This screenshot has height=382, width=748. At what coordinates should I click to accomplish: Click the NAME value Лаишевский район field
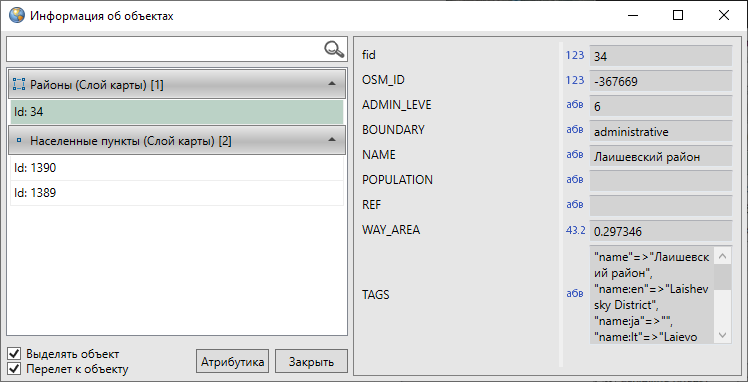point(661,156)
